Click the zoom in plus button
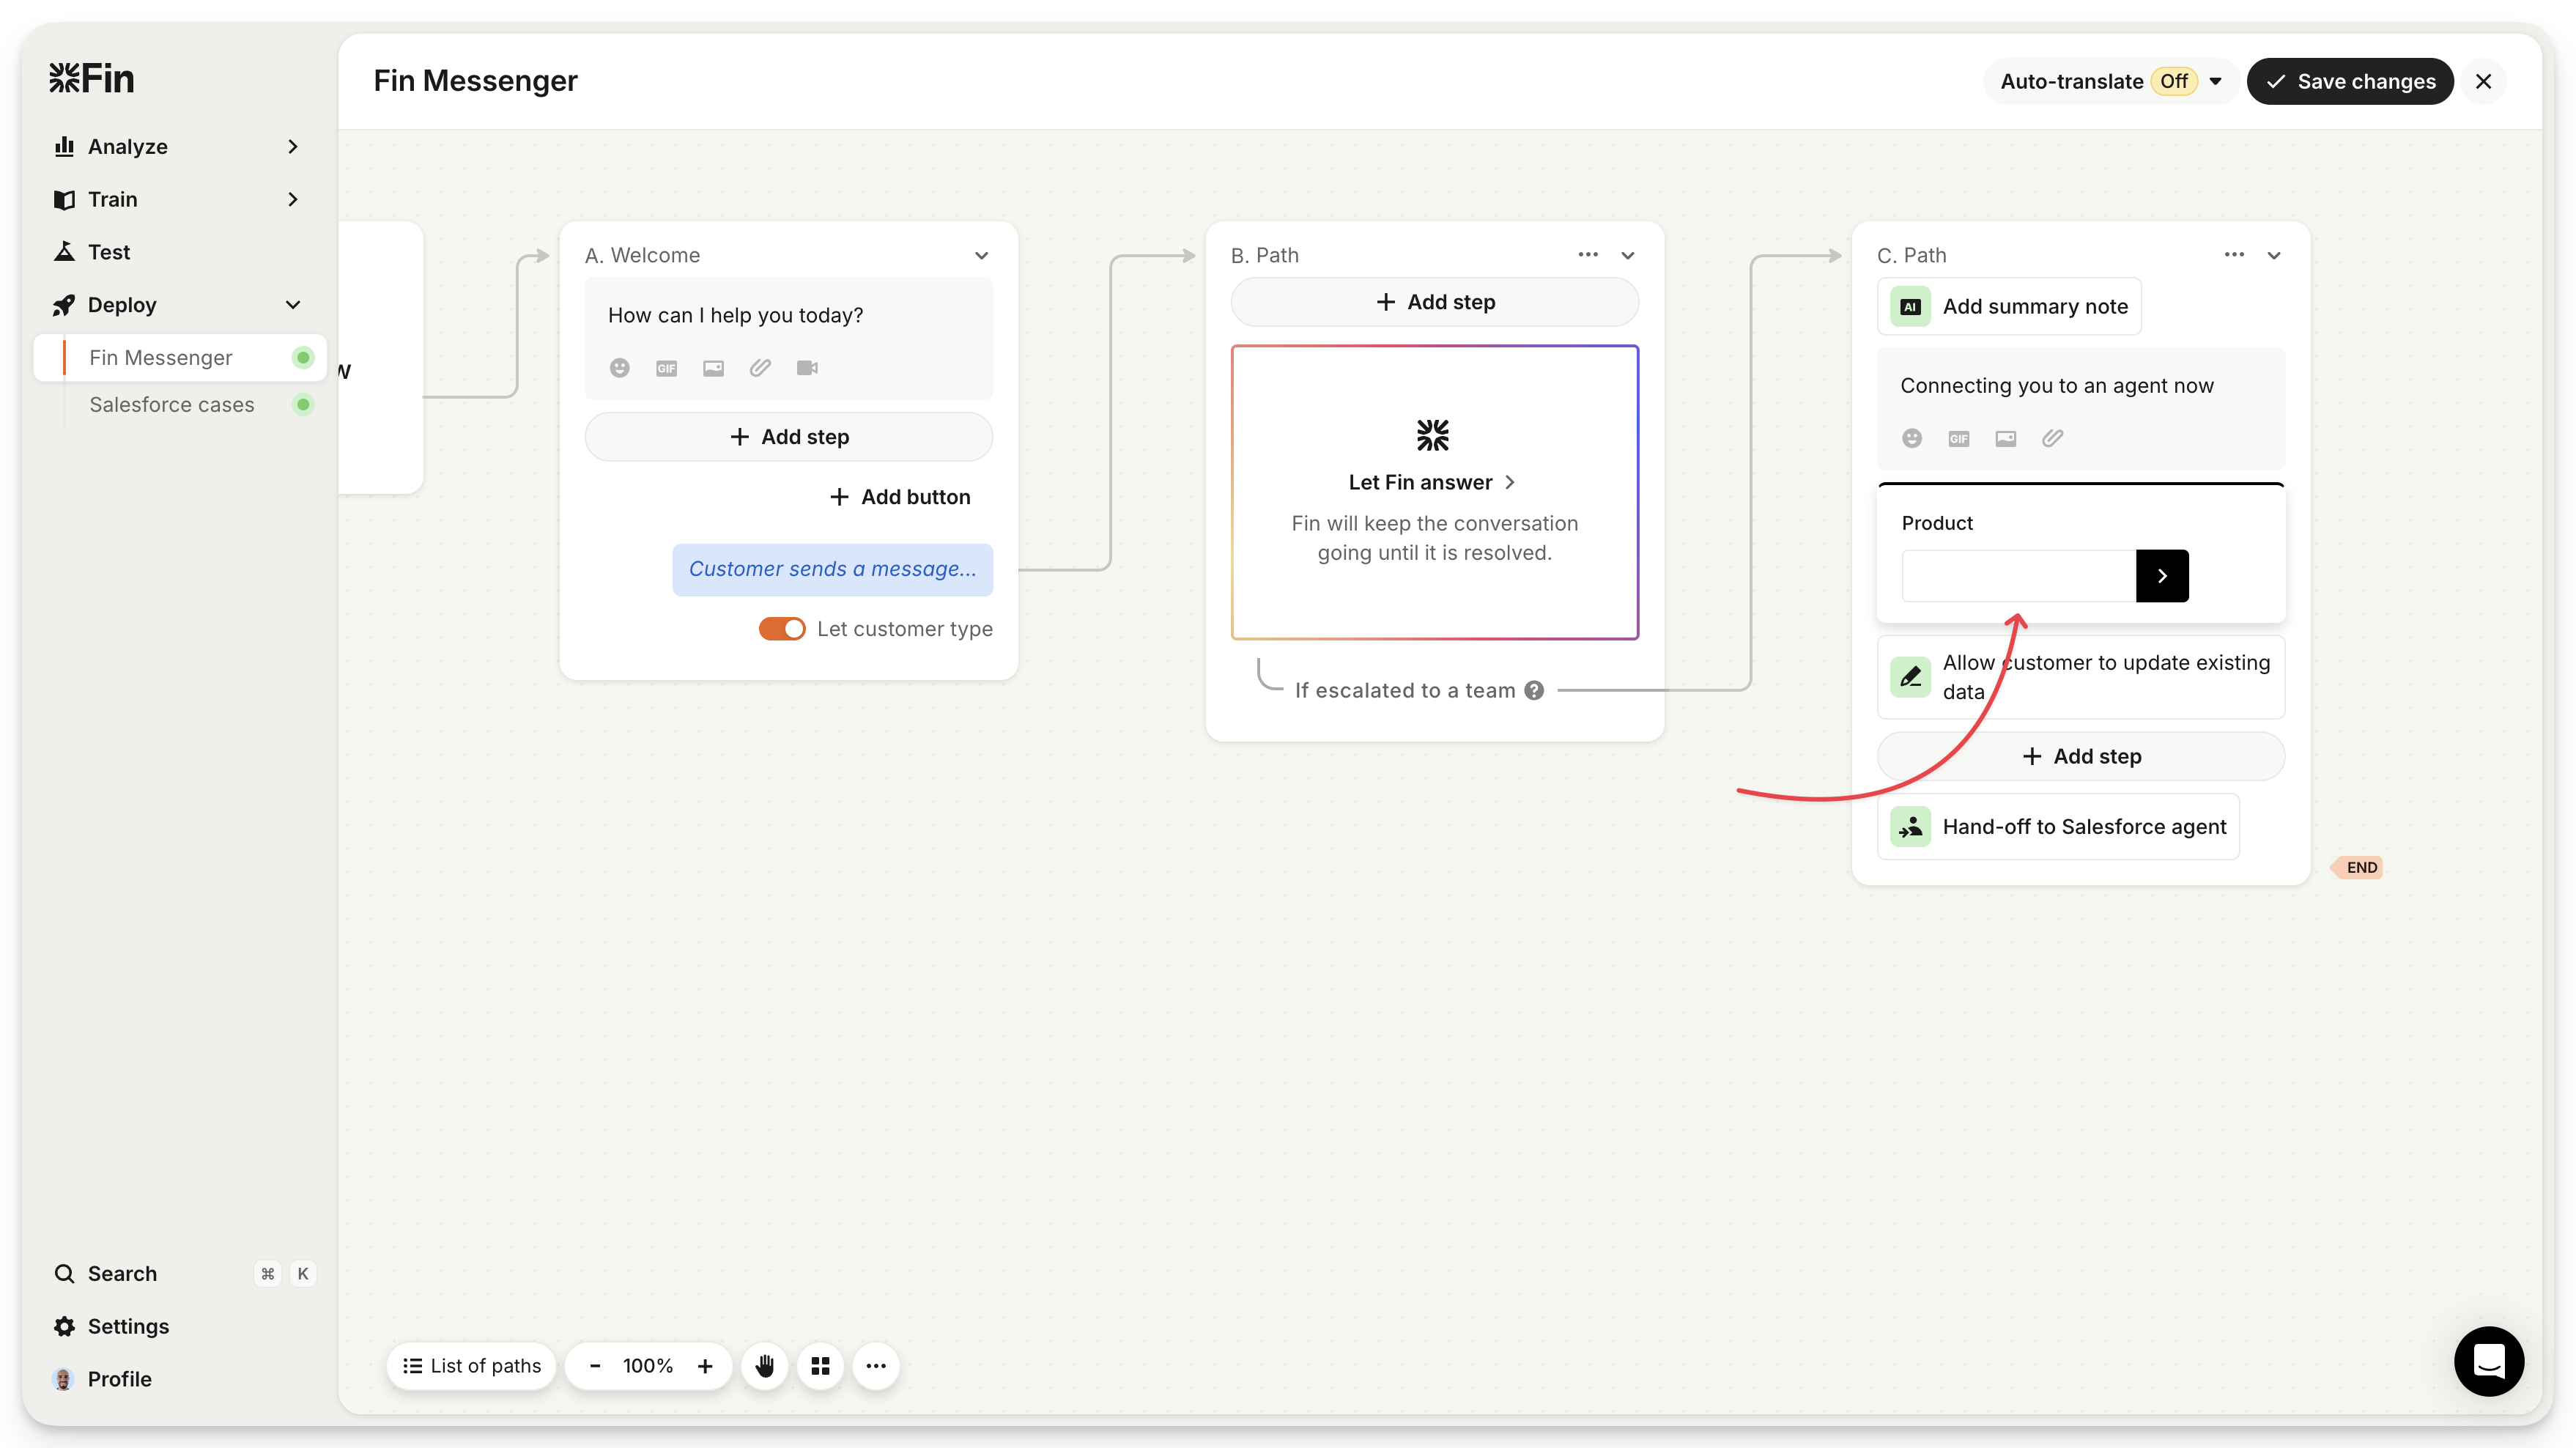This screenshot has width=2576, height=1448. coord(705,1366)
